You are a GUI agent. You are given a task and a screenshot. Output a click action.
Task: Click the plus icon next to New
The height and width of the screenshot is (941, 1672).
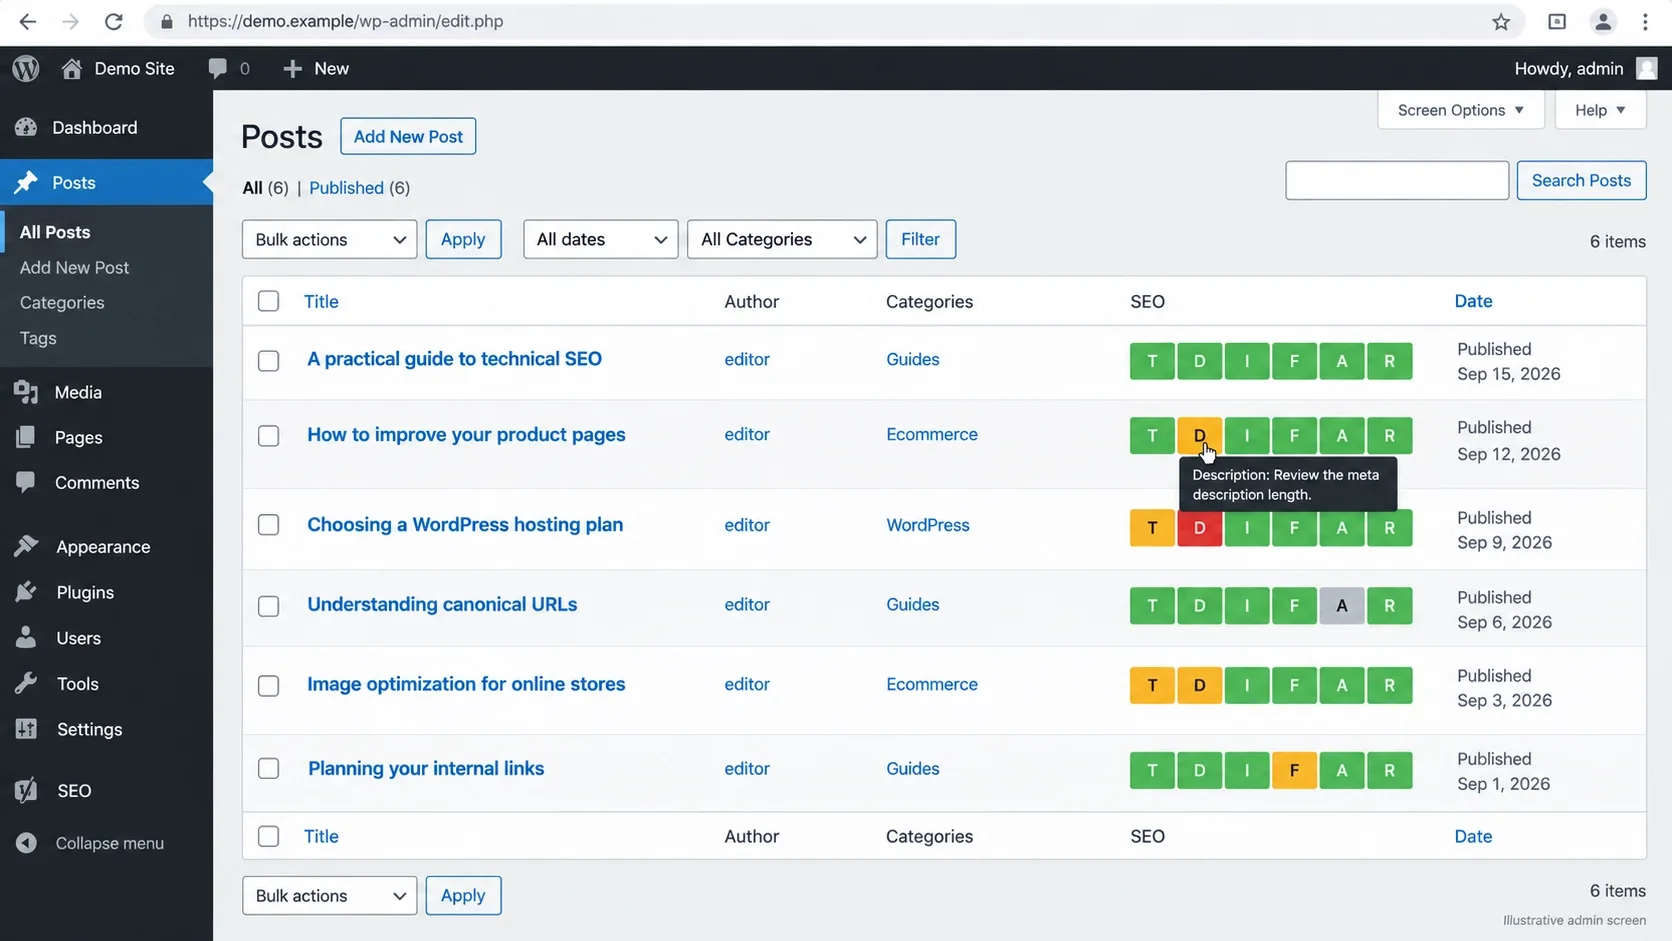292,68
